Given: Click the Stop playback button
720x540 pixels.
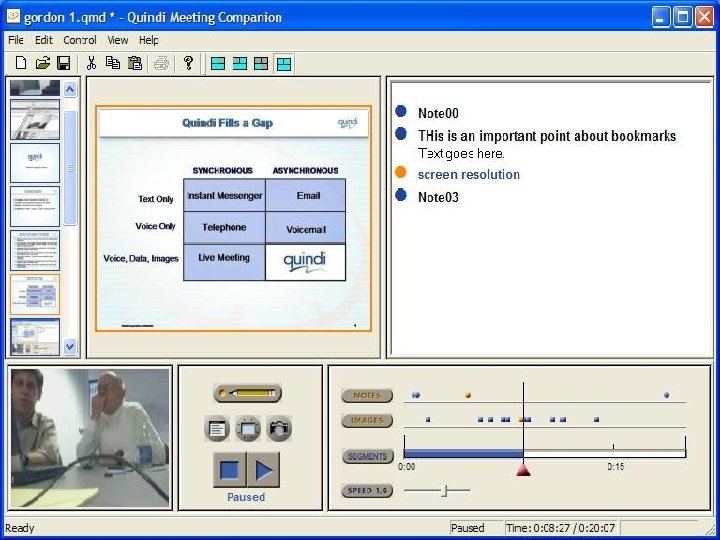Looking at the screenshot, I should tap(230, 470).
